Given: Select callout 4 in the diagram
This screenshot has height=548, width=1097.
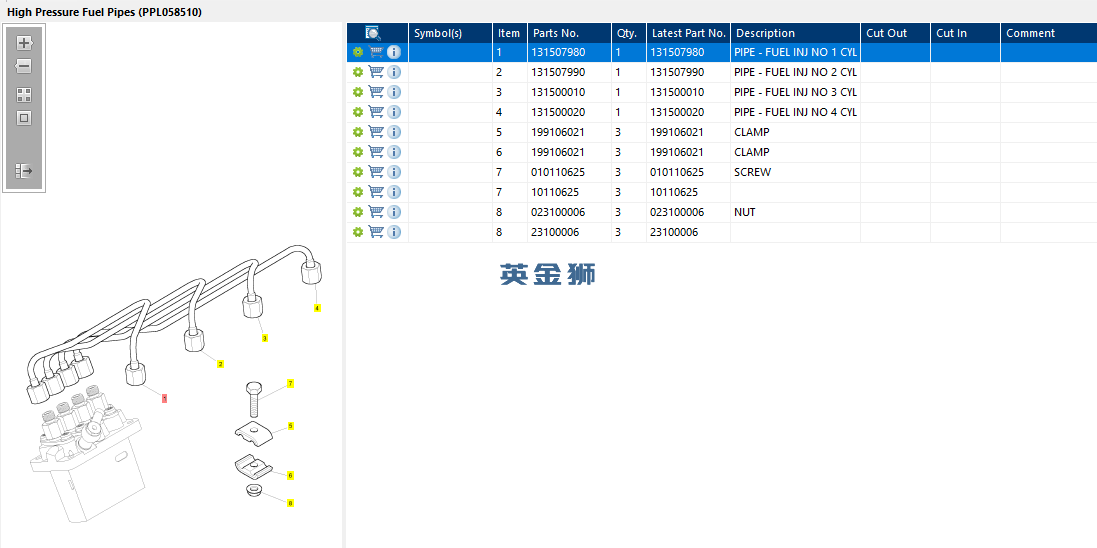Looking at the screenshot, I should [x=317, y=308].
